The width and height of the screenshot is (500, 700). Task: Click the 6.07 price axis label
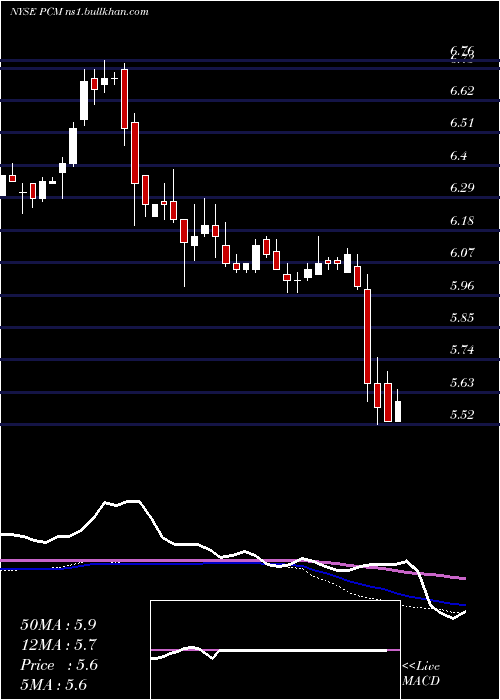click(x=462, y=253)
